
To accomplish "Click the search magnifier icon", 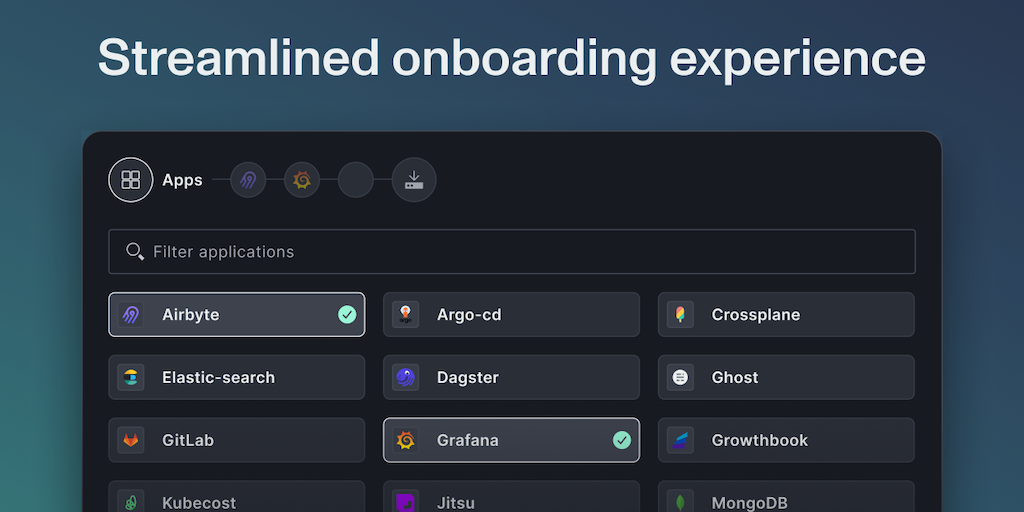I will pyautogui.click(x=135, y=251).
